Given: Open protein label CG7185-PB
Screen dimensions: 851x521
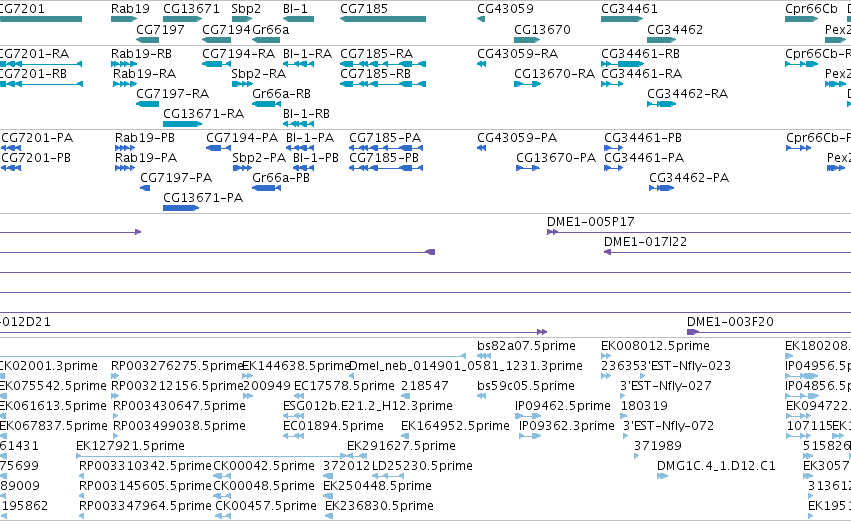Looking at the screenshot, I should (x=384, y=158).
